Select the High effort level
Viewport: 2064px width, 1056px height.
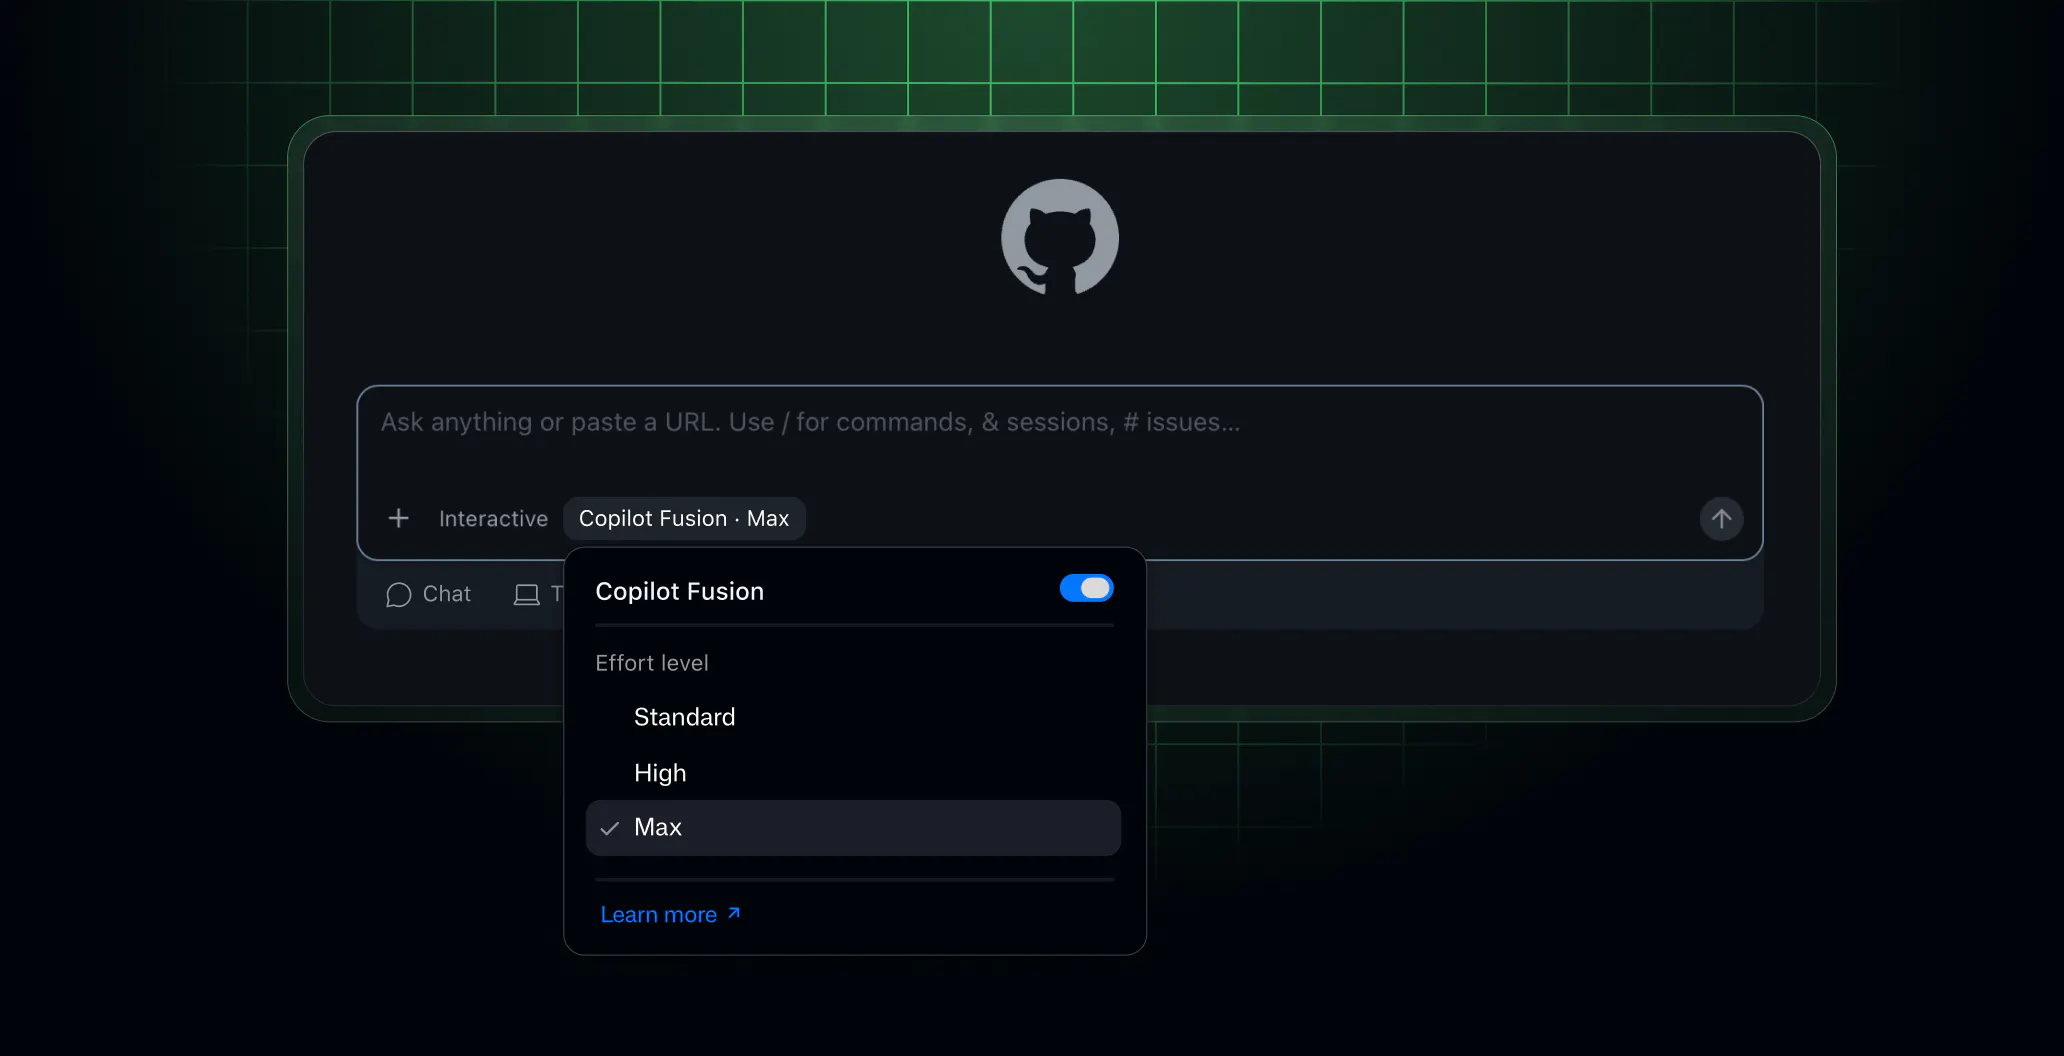click(853, 773)
